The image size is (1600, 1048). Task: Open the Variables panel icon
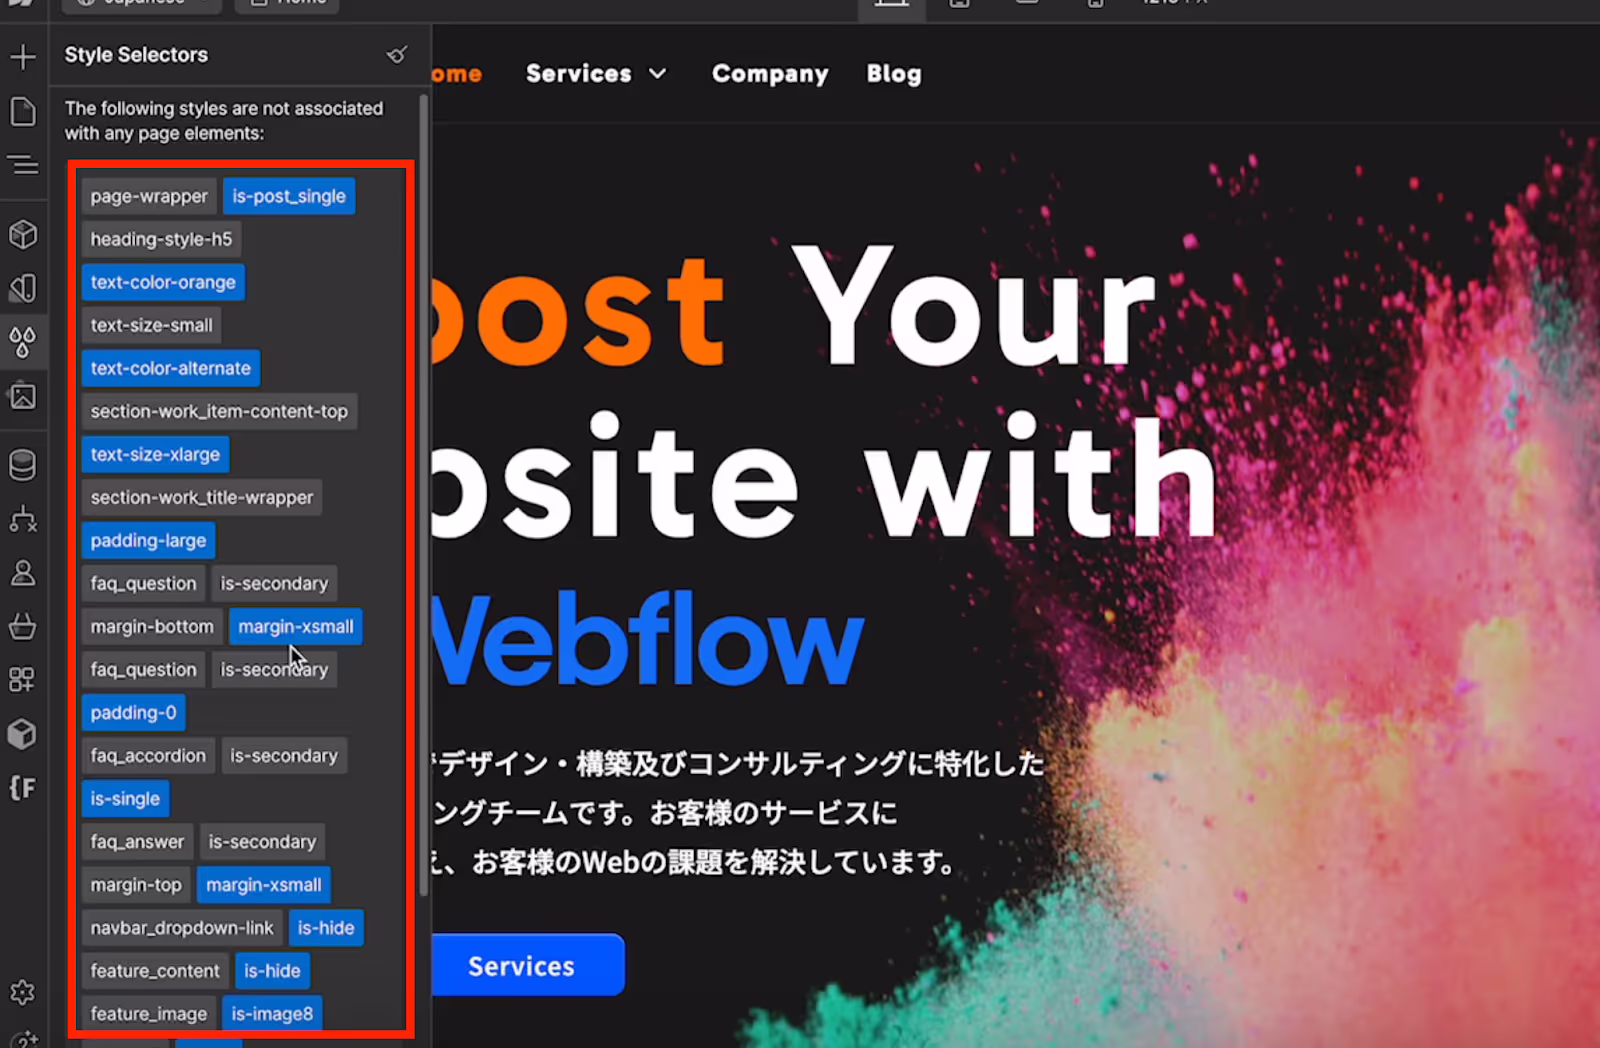[x=23, y=289]
